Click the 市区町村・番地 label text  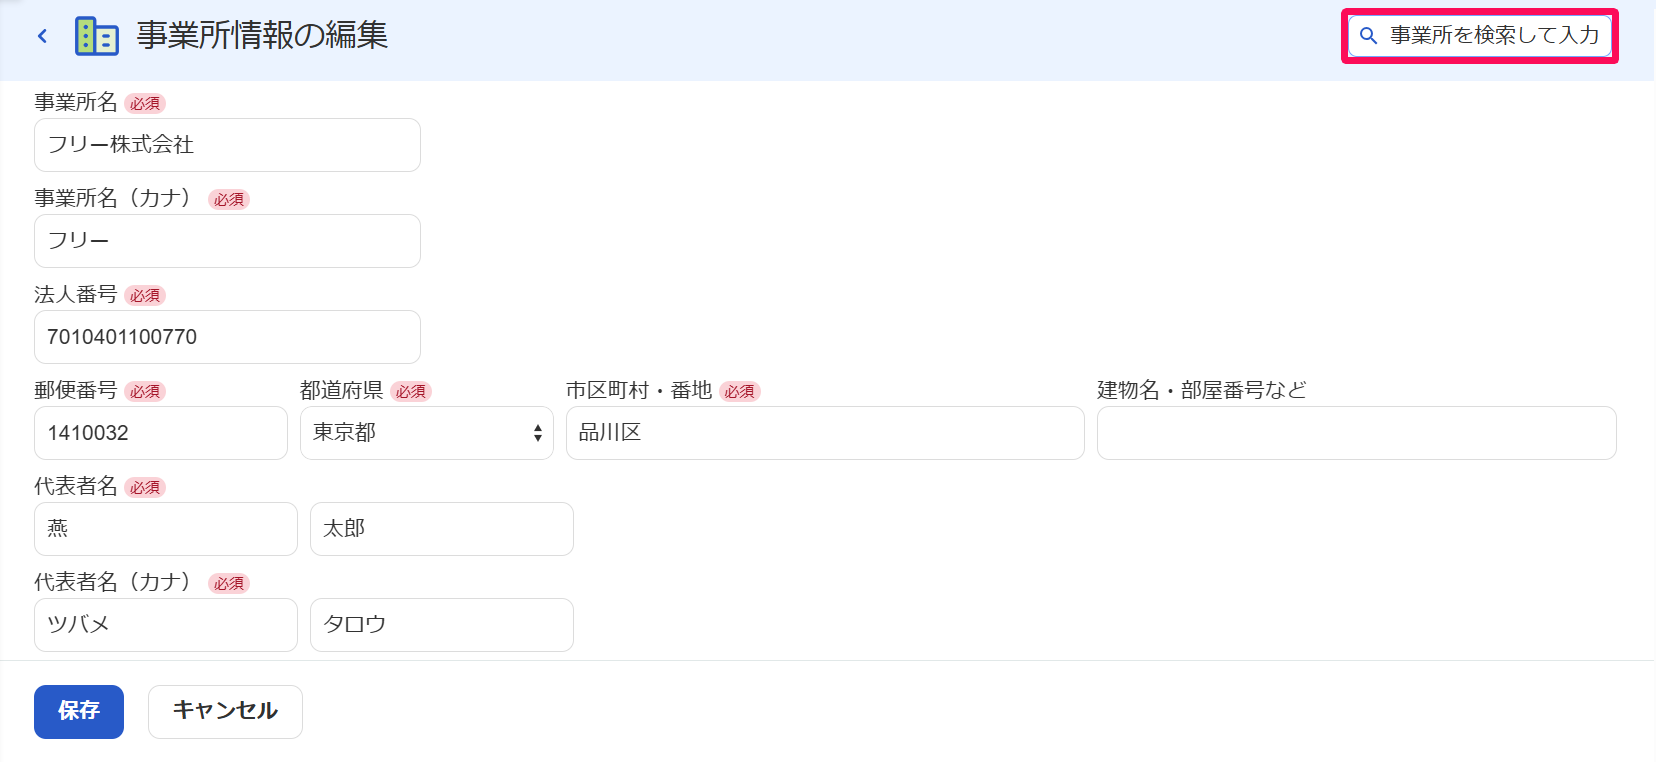[639, 390]
